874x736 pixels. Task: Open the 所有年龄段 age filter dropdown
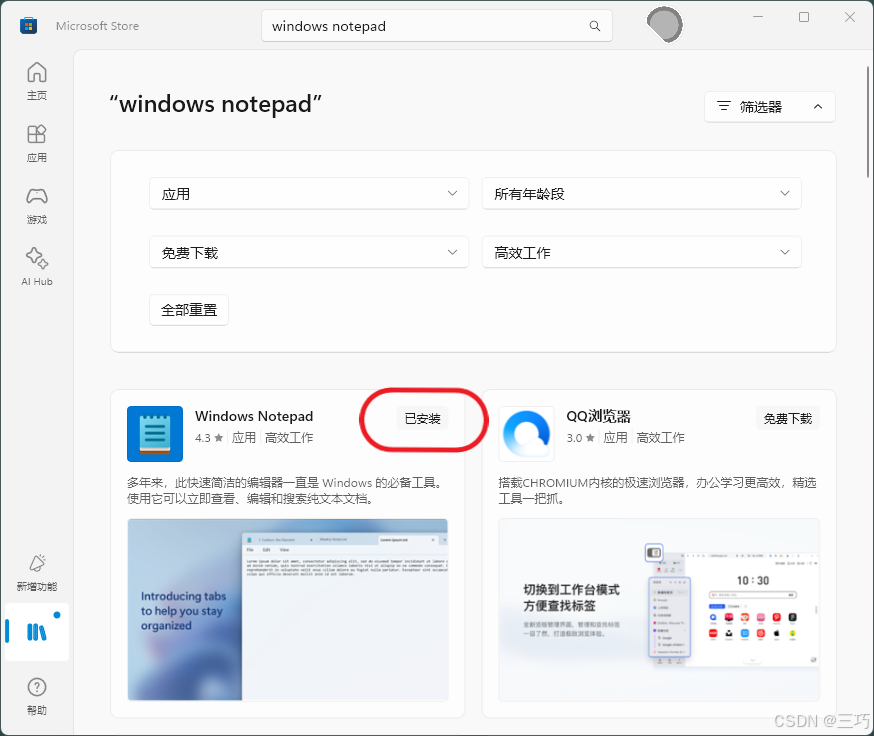point(642,193)
